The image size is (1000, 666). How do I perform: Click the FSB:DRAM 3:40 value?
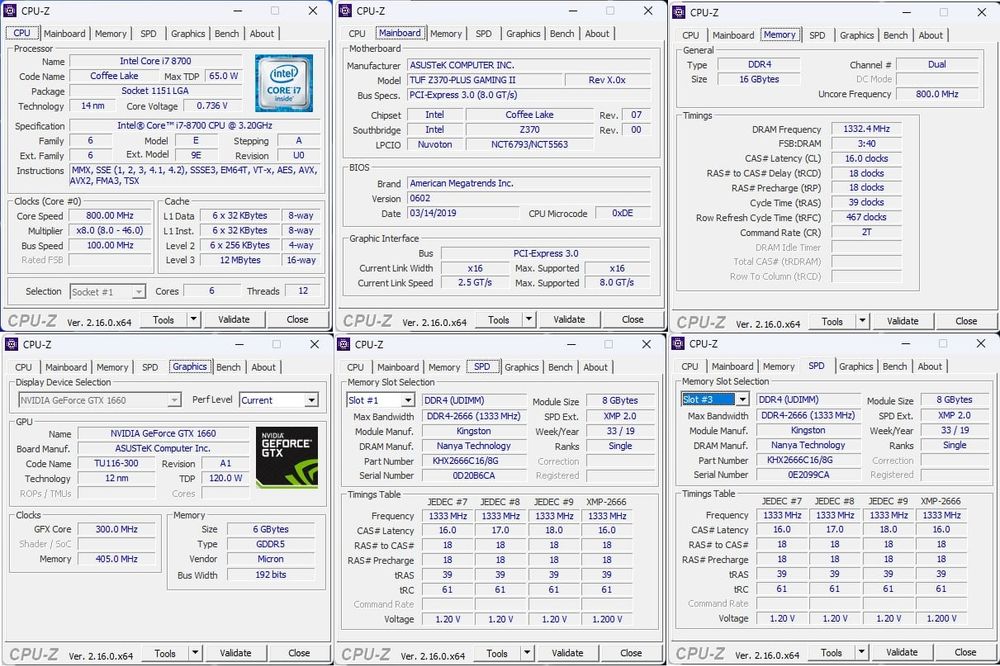866,144
